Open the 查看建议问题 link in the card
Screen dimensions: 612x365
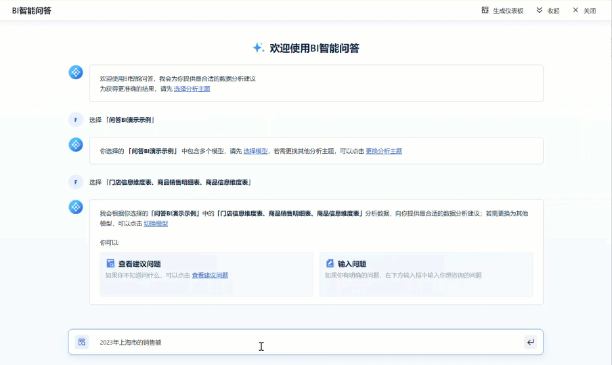(210, 275)
